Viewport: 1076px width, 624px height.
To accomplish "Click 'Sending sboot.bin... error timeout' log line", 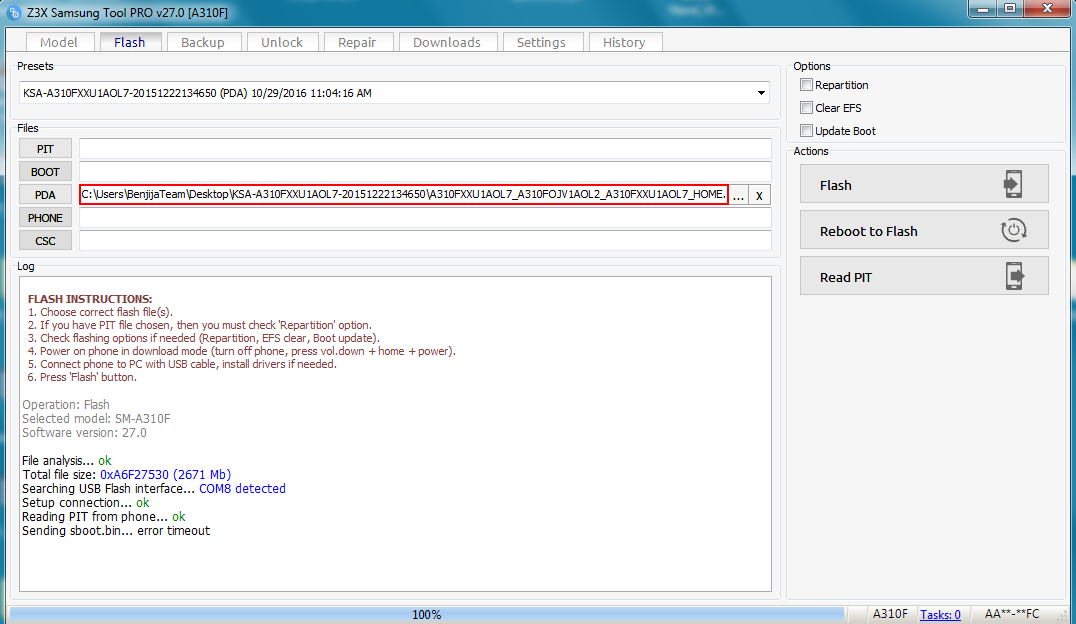I will tap(116, 531).
